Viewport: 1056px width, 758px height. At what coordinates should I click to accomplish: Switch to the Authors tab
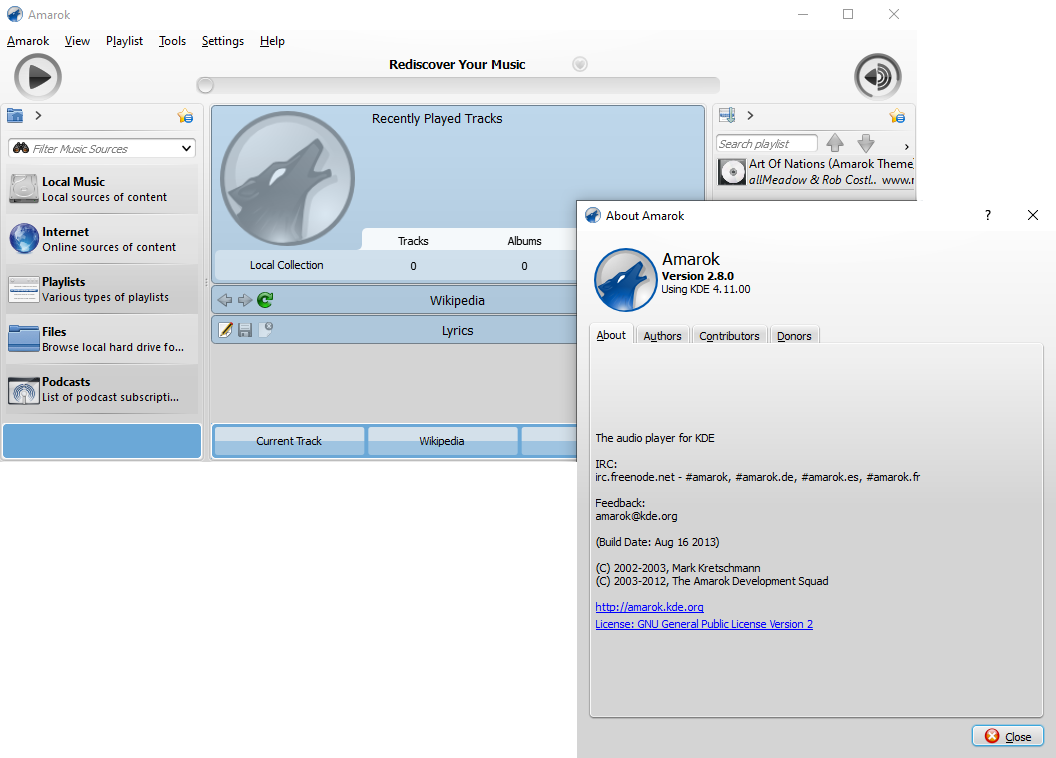(x=662, y=336)
